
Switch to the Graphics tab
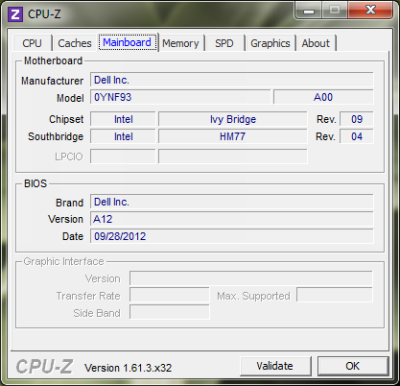[270, 43]
